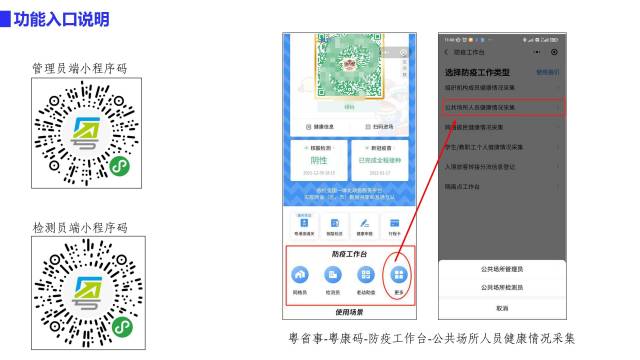Image resolution: width=640 pixels, height=360 pixels.
Task: Open the three-dot menu in the phone header
Action: (537, 52)
